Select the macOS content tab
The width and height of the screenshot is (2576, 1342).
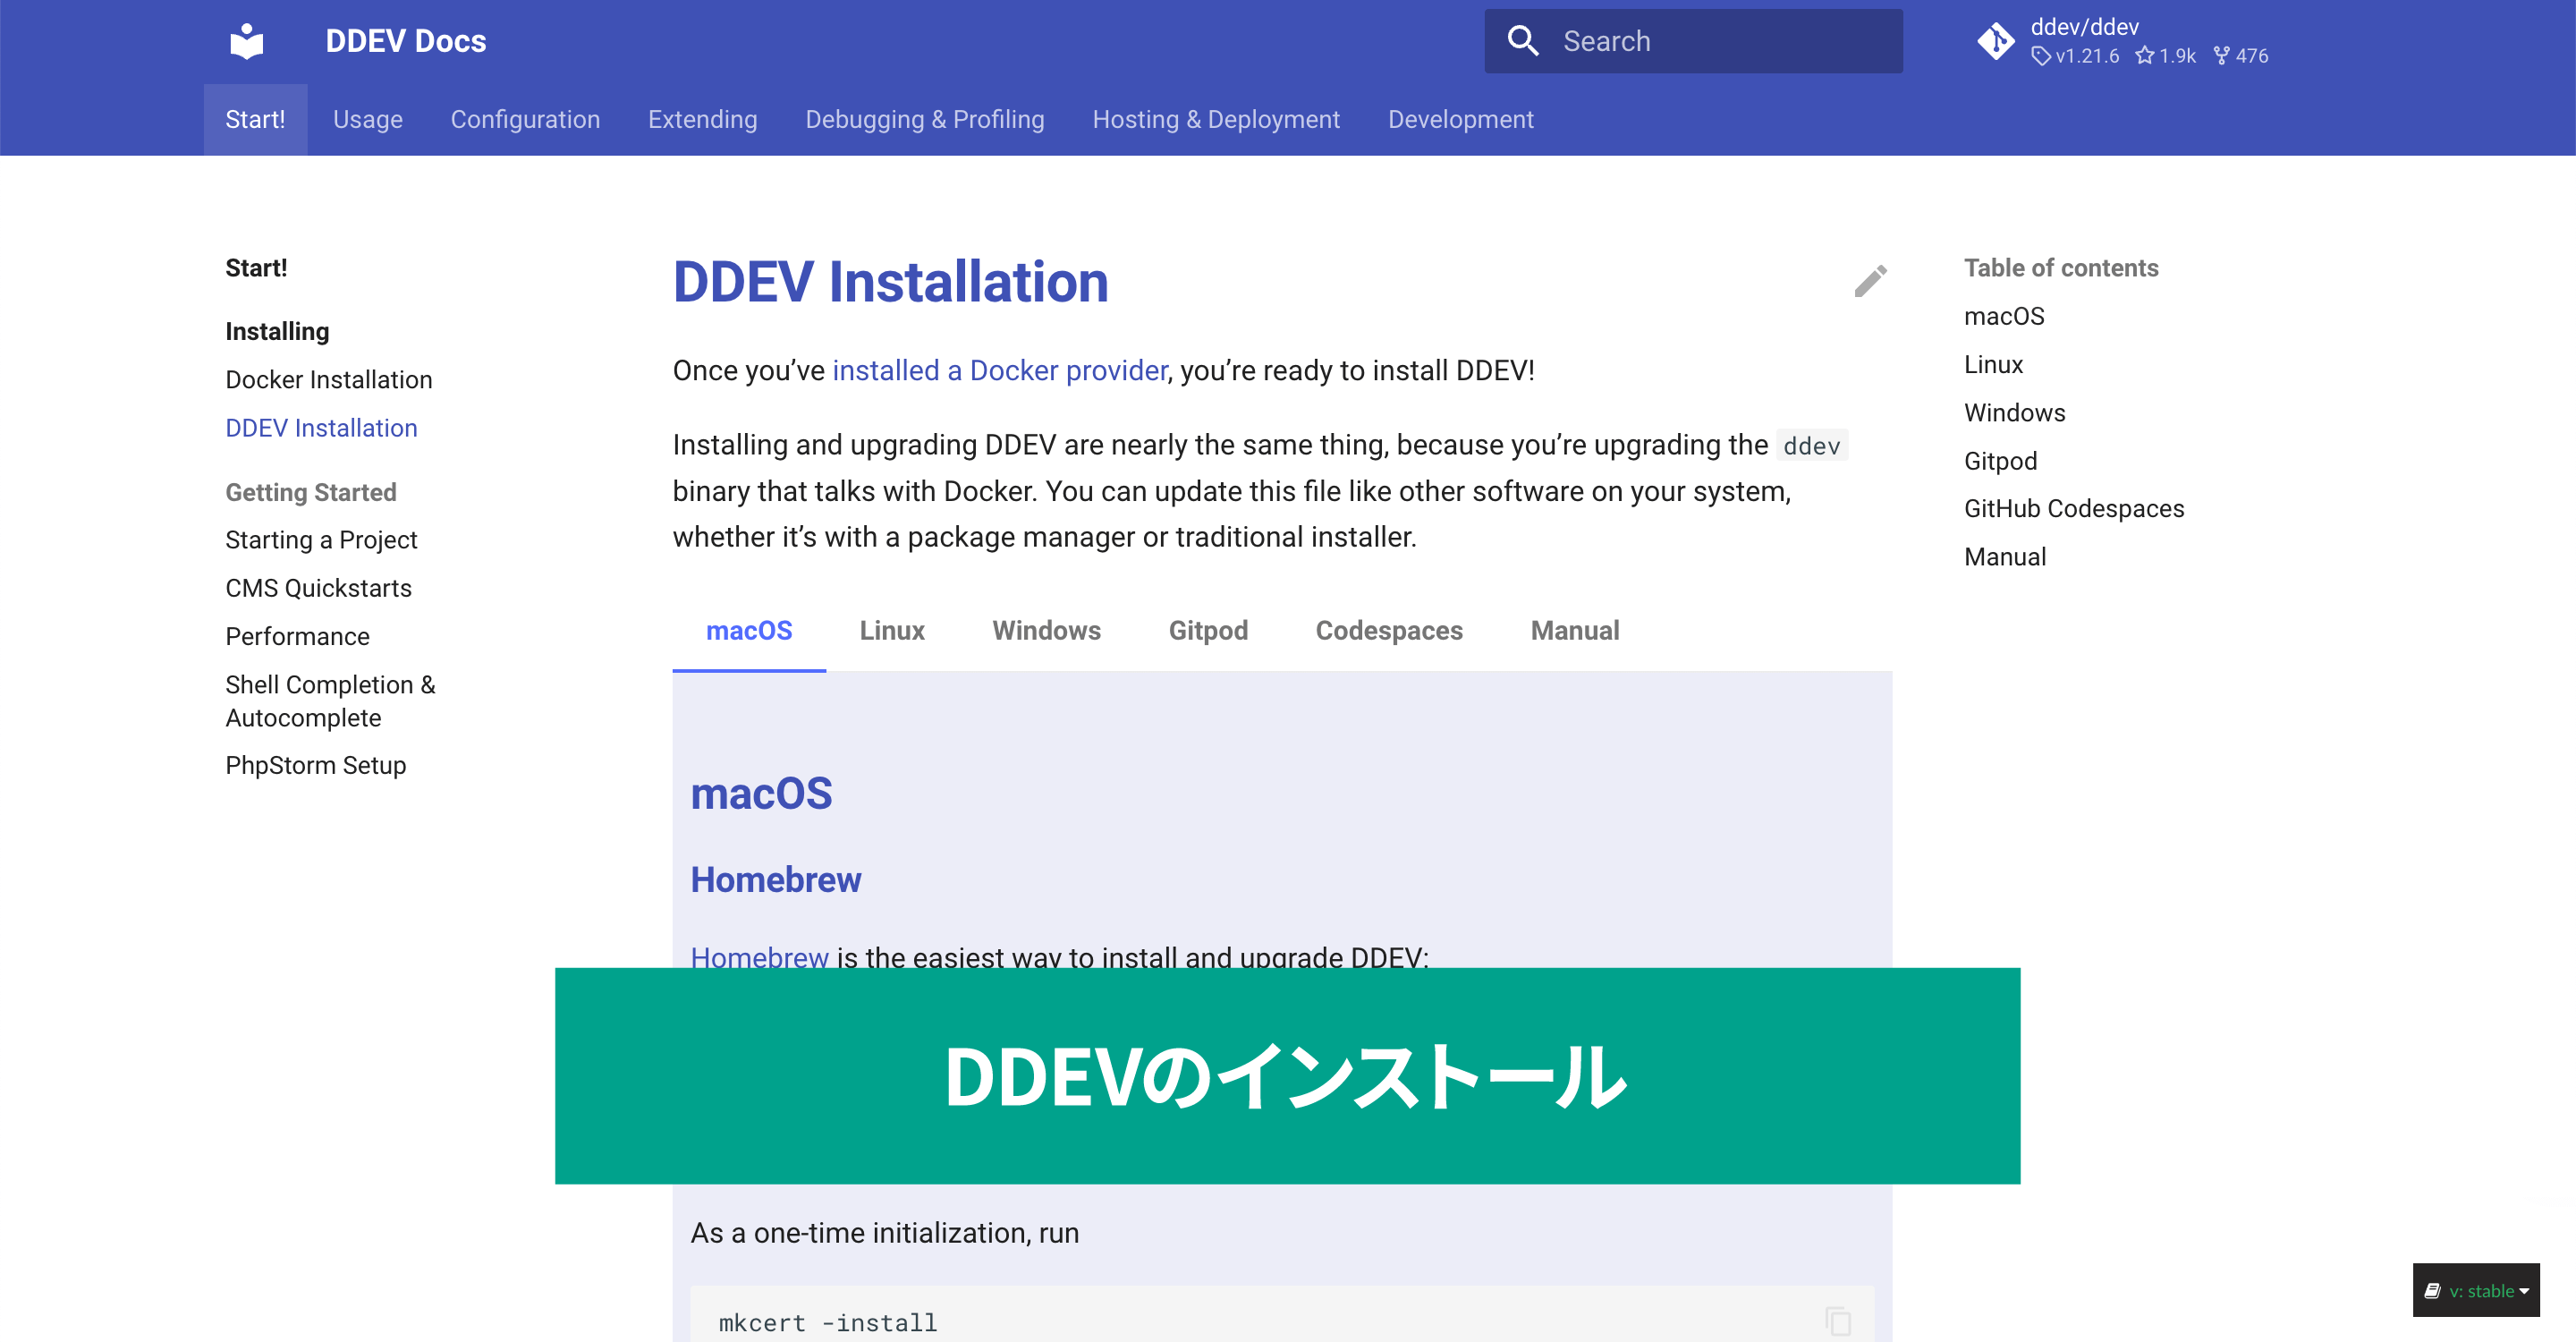click(749, 631)
